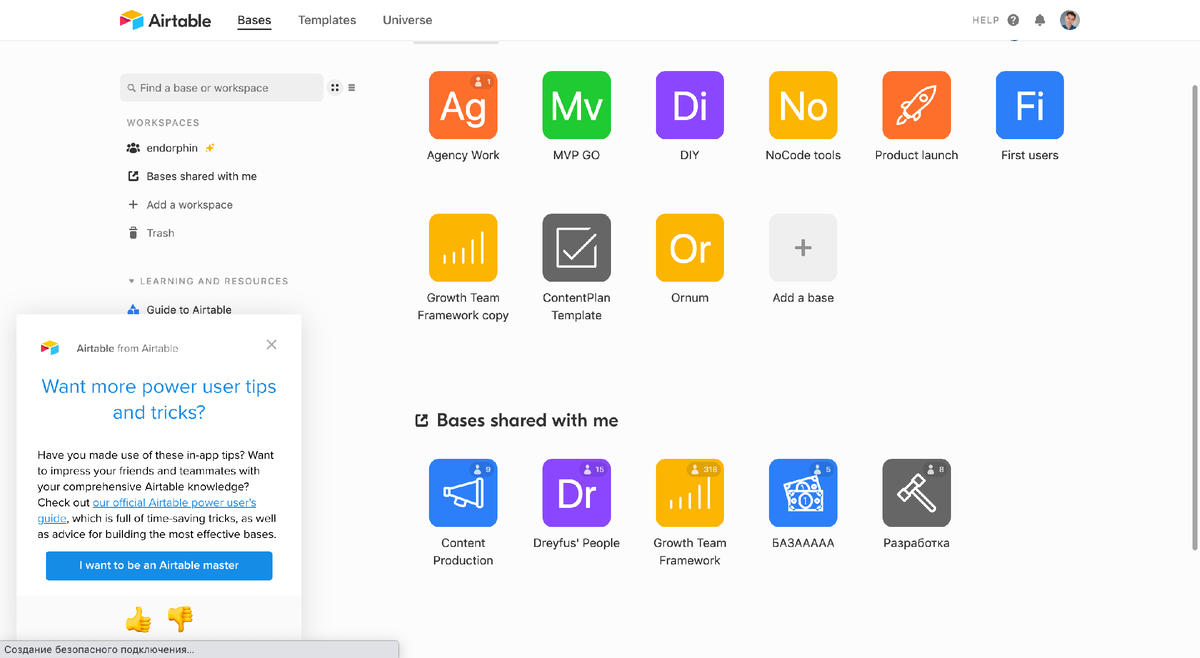Open the NoCode tools base

803,105
